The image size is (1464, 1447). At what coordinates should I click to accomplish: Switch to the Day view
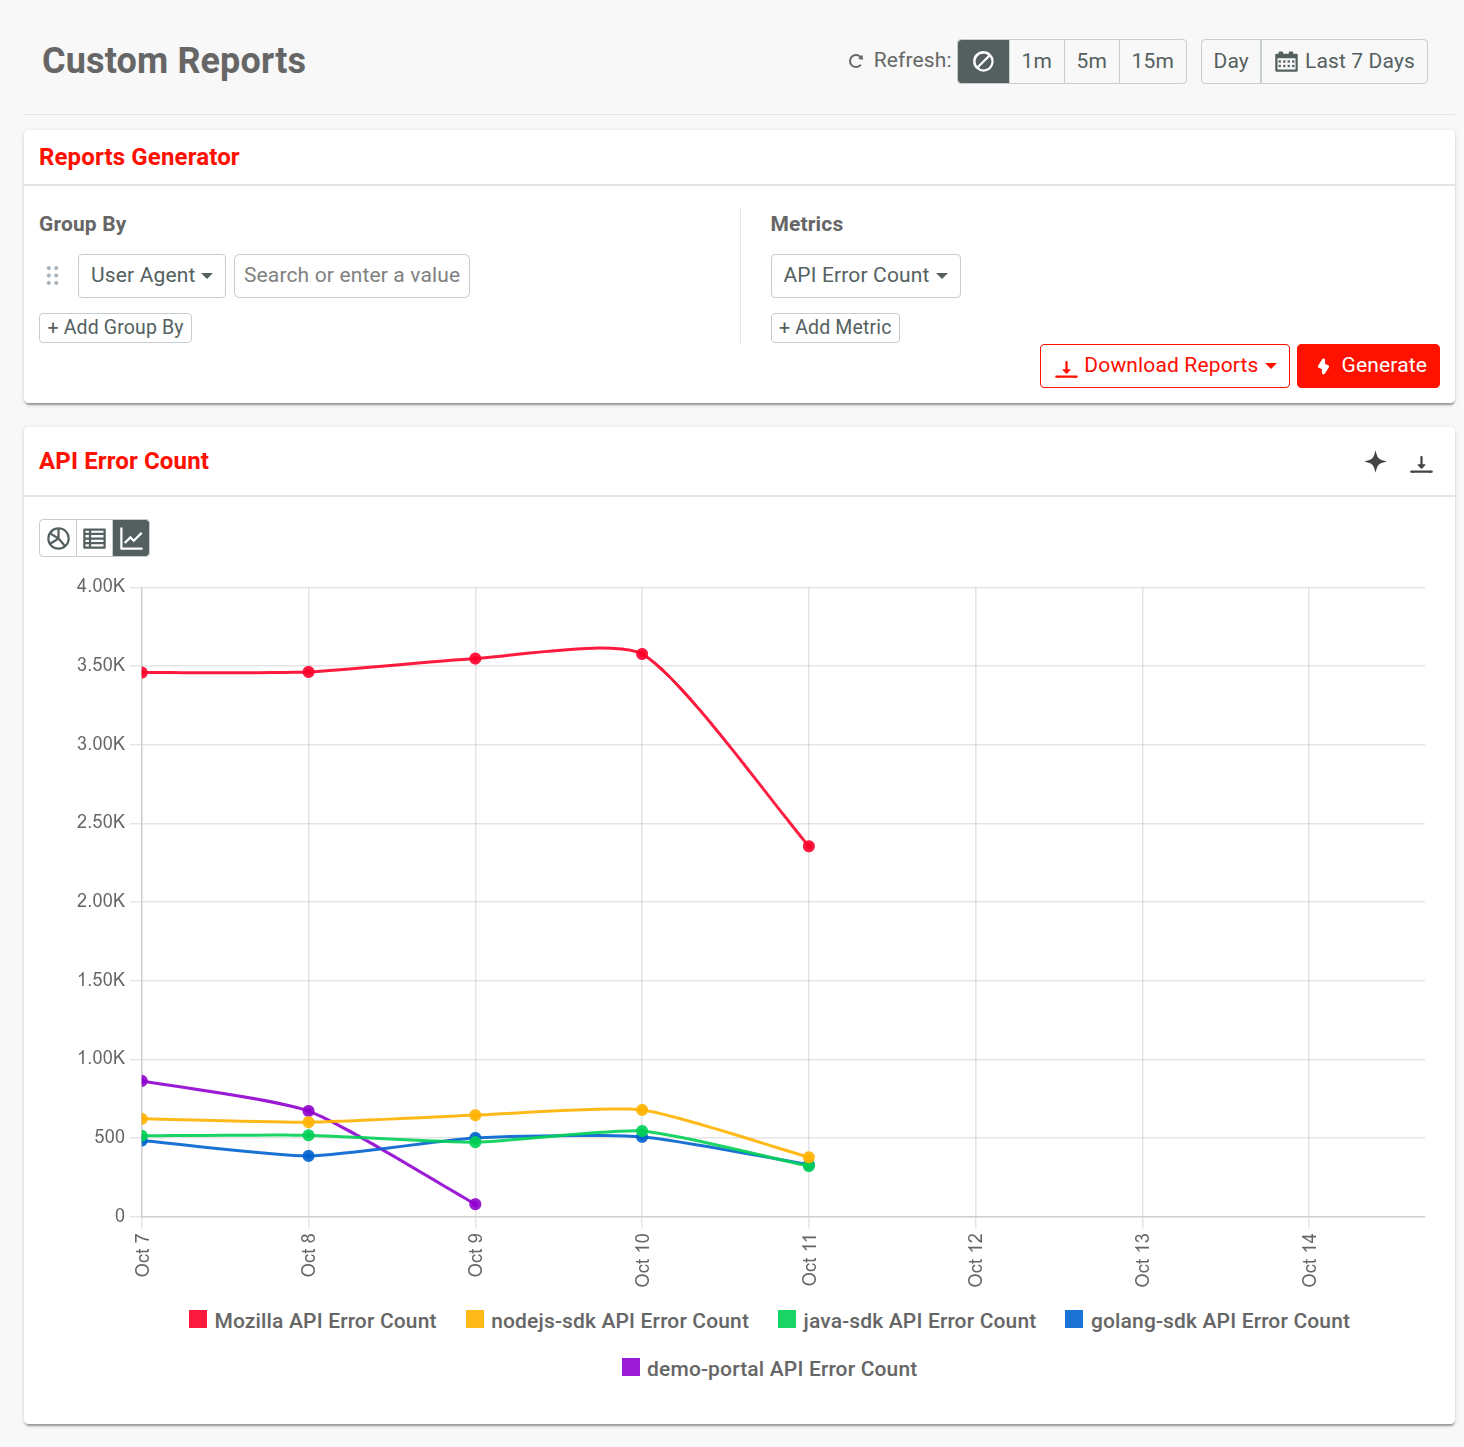point(1230,61)
